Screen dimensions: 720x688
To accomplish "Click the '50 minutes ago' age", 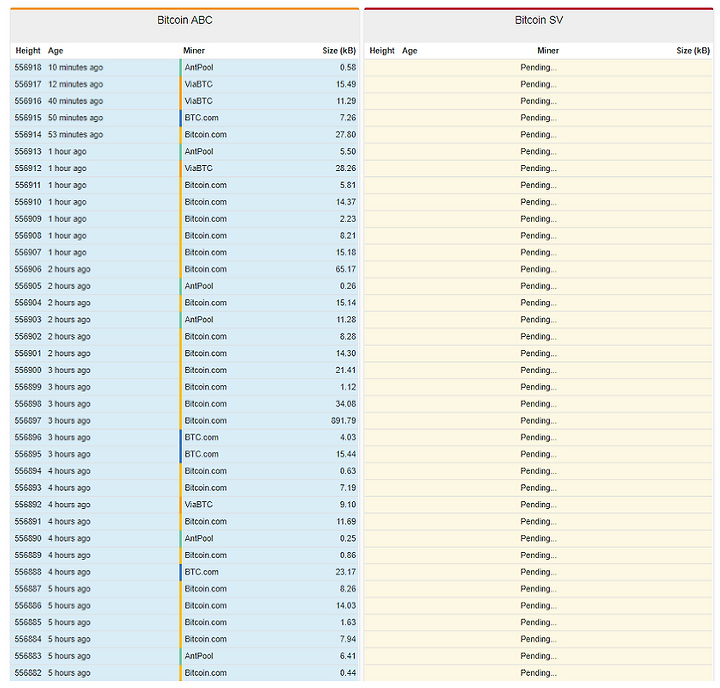I will point(76,118).
